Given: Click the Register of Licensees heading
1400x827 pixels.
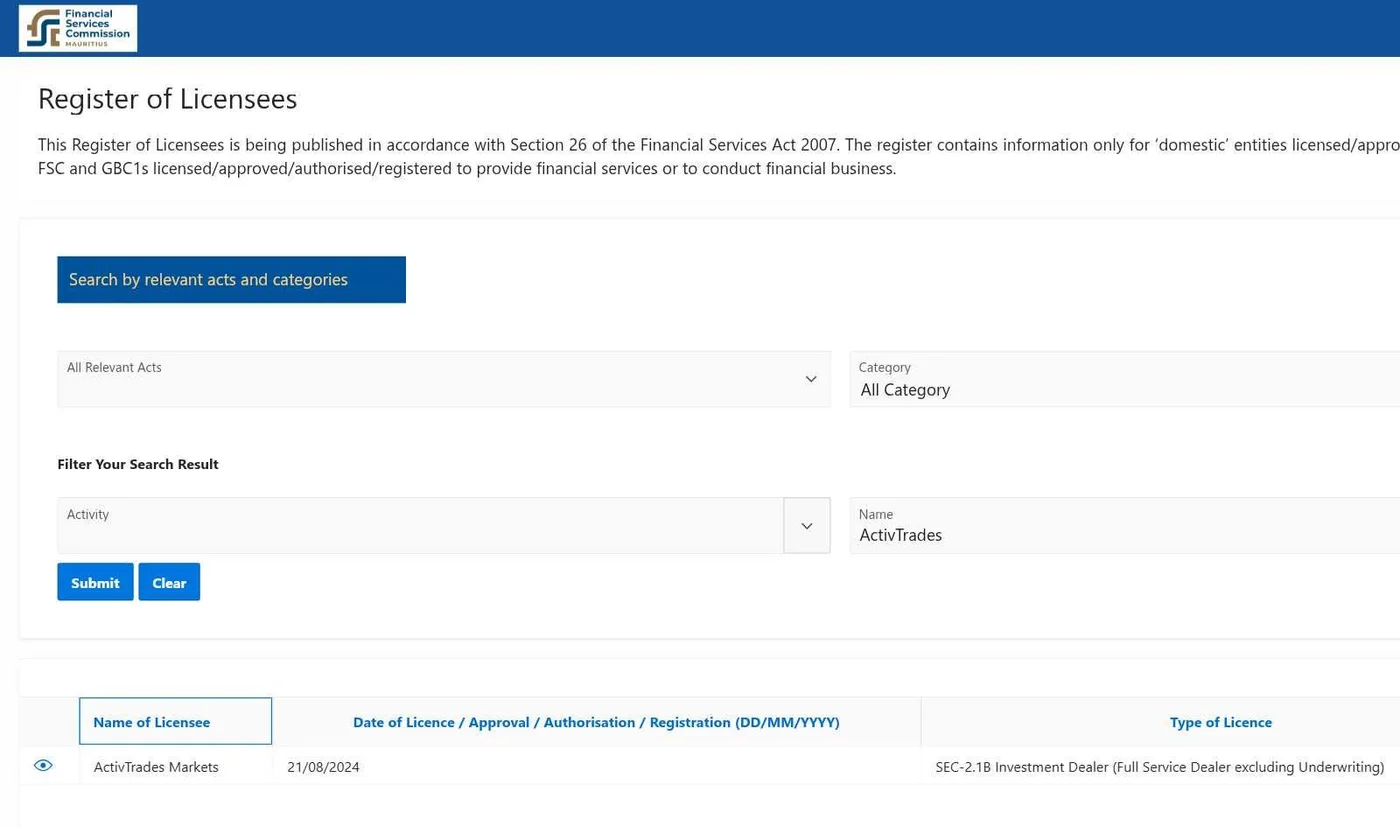Looking at the screenshot, I should click(167, 99).
